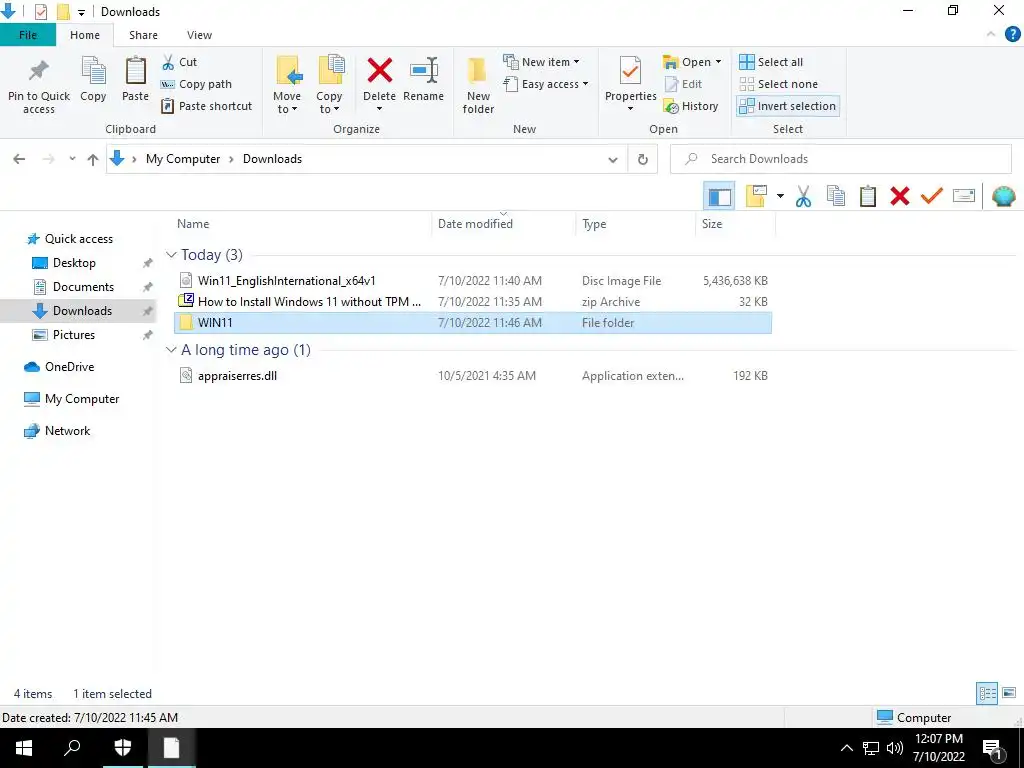
Task: Open the Help question mark icon
Action: tap(1012, 34)
